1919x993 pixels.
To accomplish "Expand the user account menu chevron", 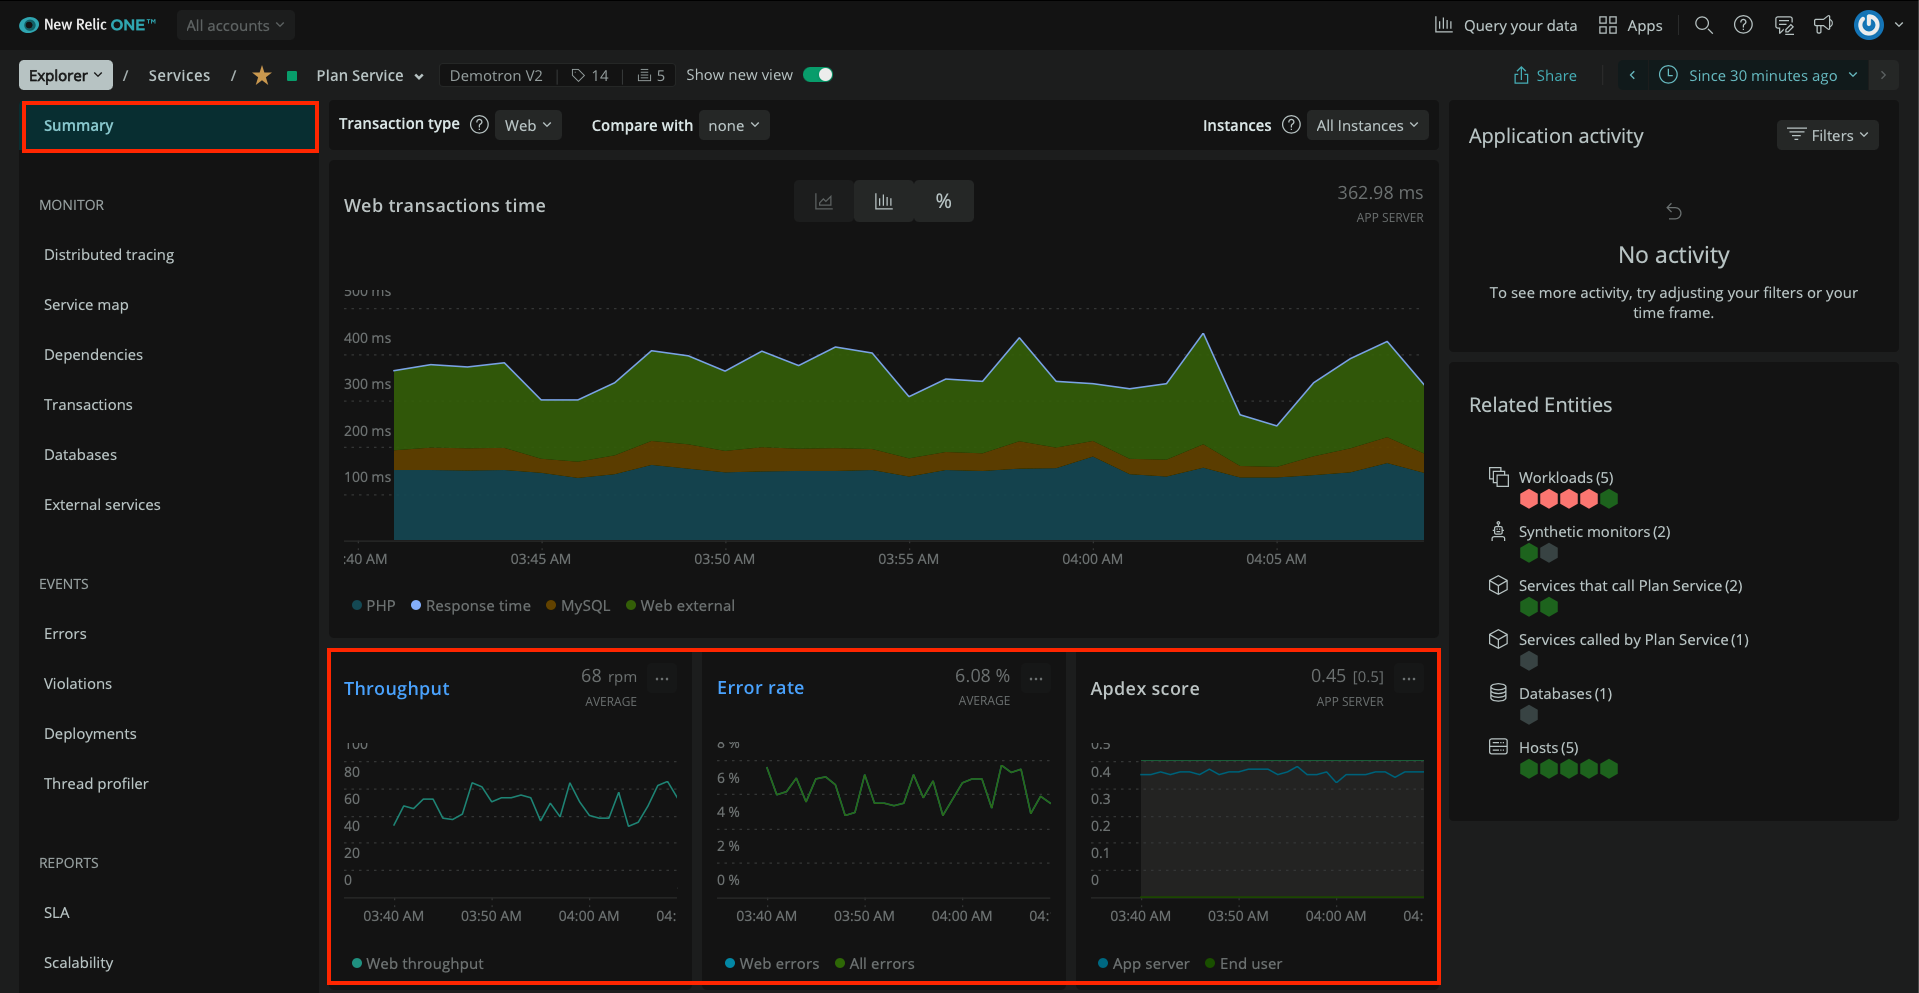I will tap(1898, 25).
